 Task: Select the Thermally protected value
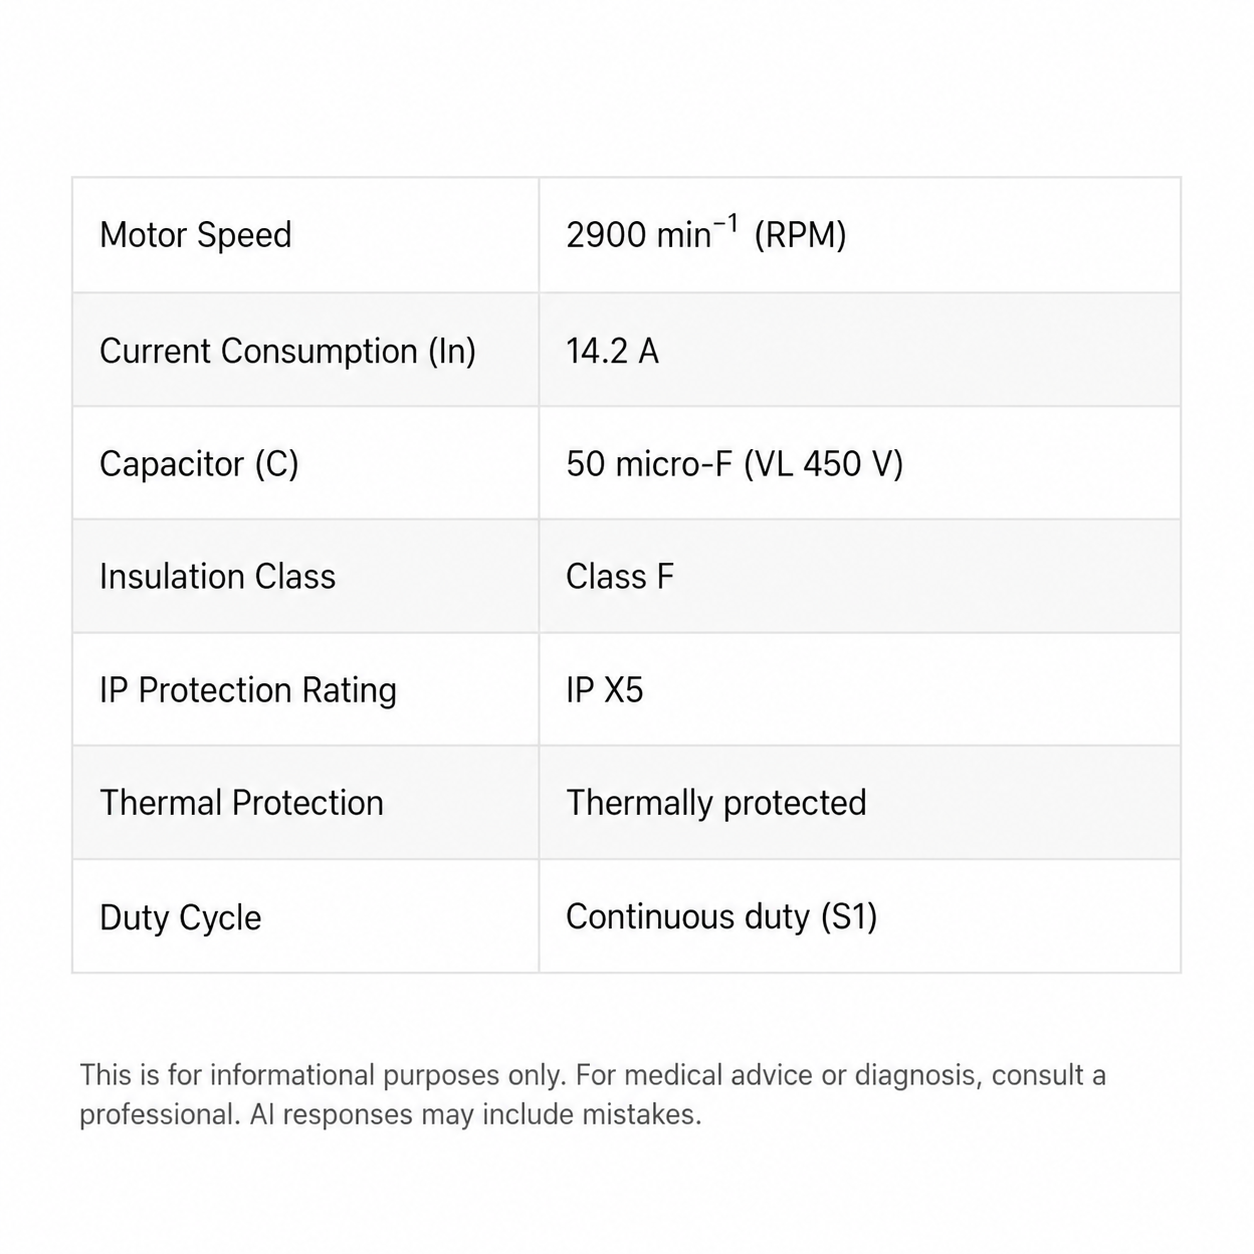(716, 804)
